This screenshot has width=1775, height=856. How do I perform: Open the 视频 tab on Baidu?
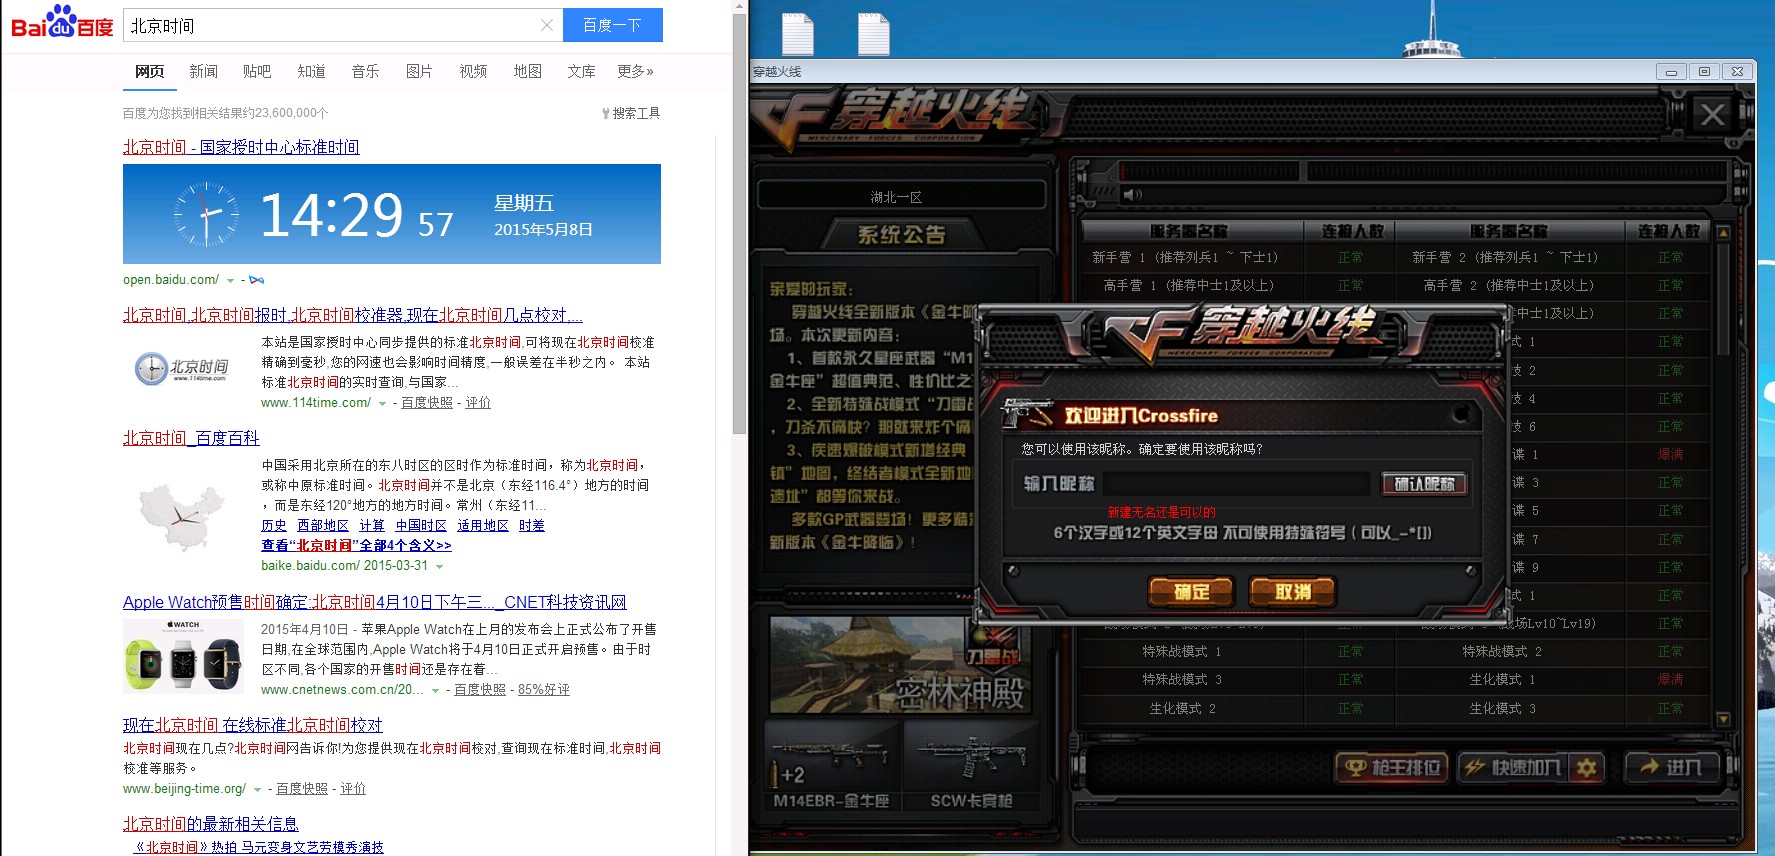click(x=473, y=71)
